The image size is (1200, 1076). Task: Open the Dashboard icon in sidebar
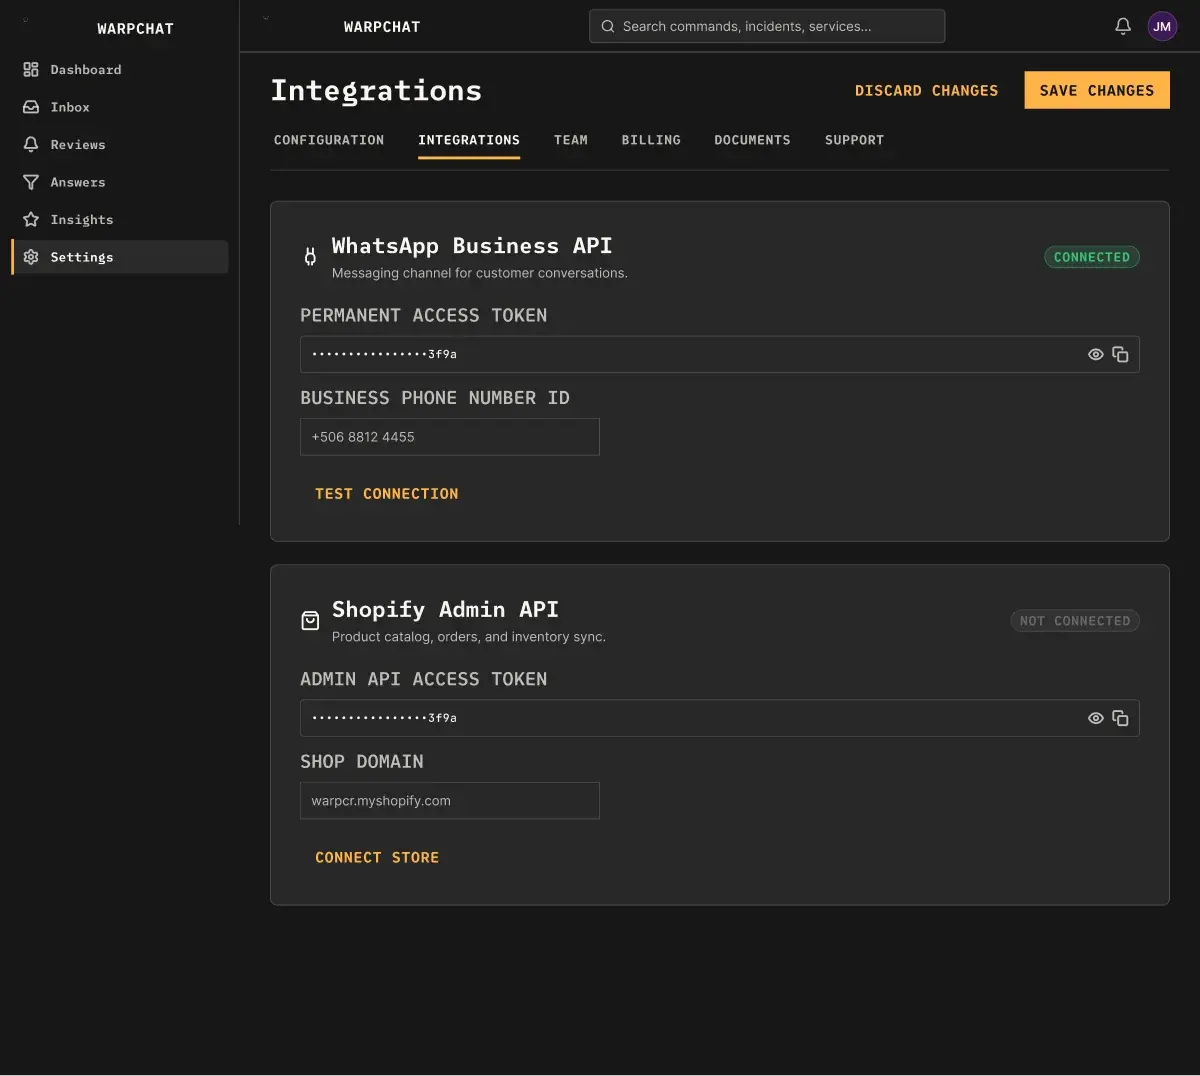[31, 70]
